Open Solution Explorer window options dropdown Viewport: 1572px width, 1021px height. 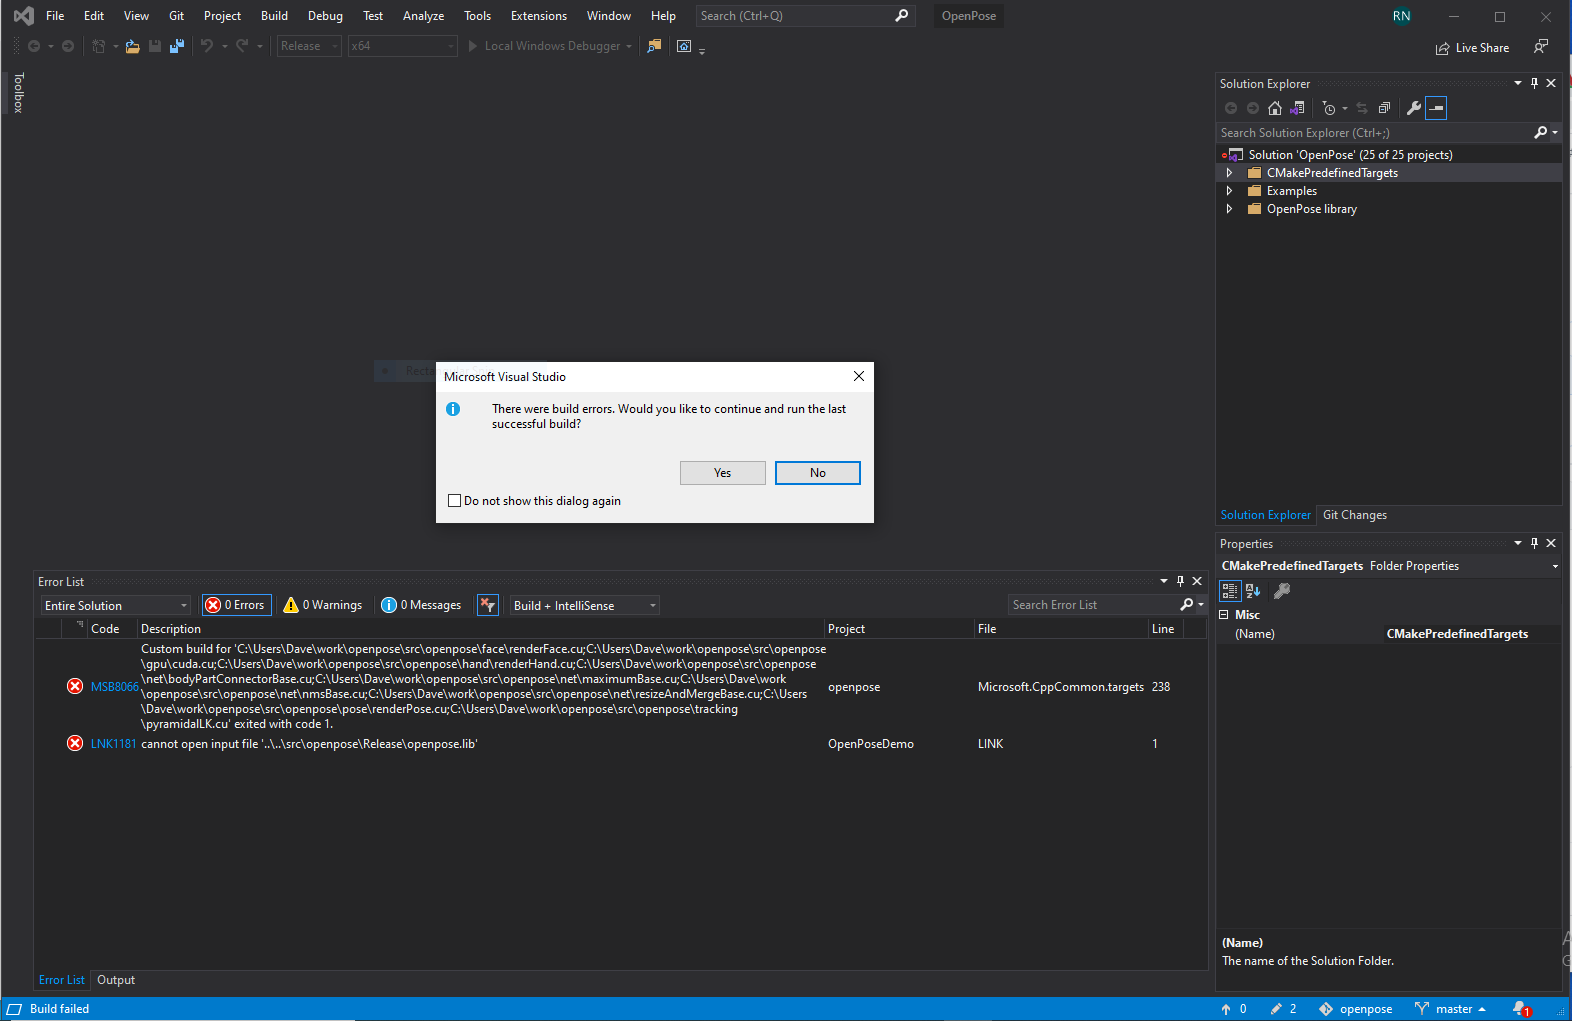(x=1518, y=83)
